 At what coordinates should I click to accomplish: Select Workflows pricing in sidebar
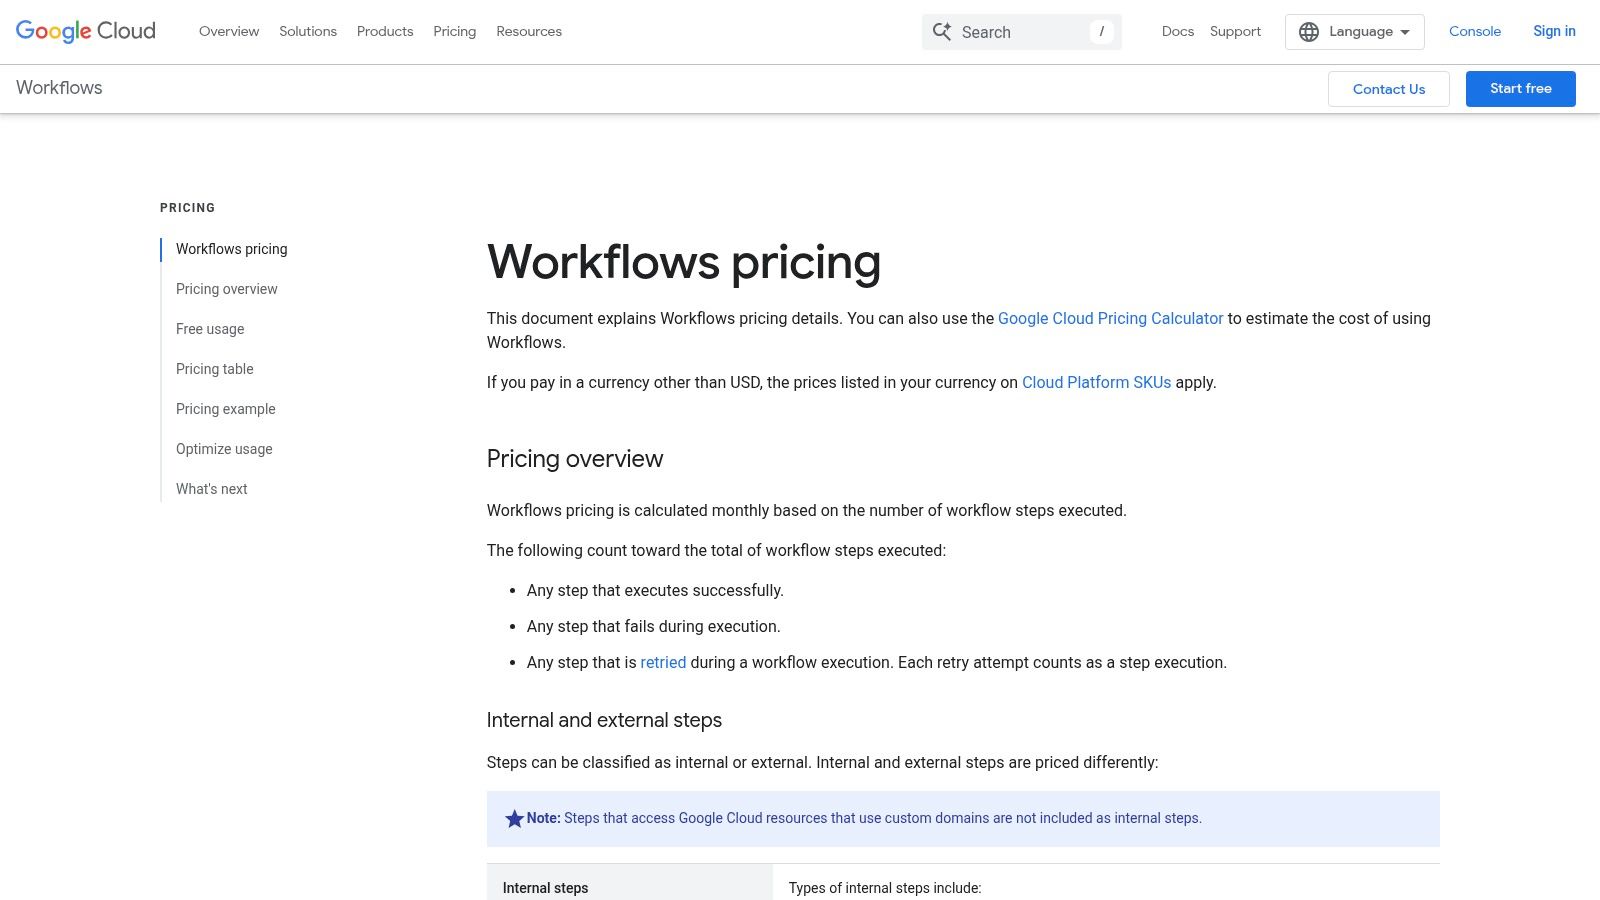[232, 249]
